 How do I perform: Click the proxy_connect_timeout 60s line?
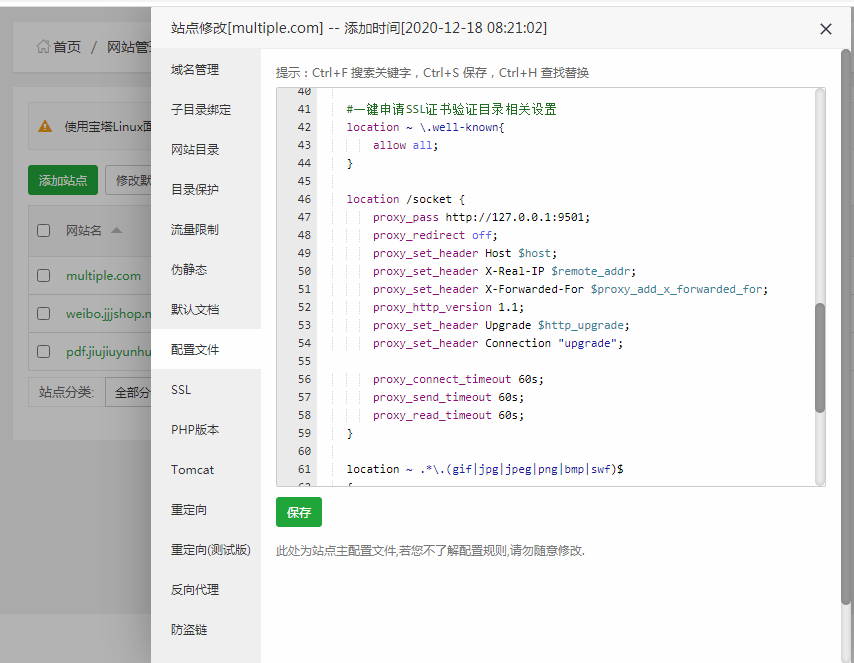[458, 379]
